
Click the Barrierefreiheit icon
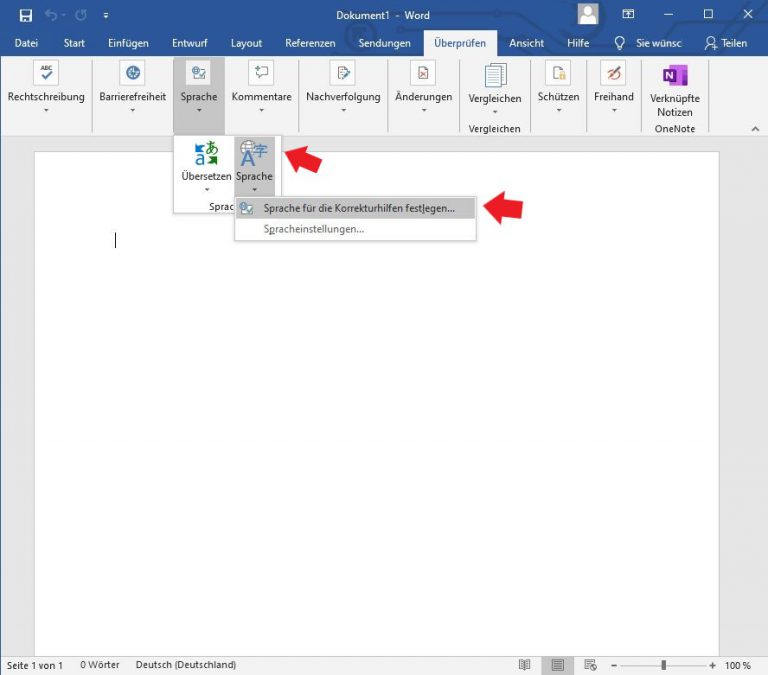(x=133, y=72)
